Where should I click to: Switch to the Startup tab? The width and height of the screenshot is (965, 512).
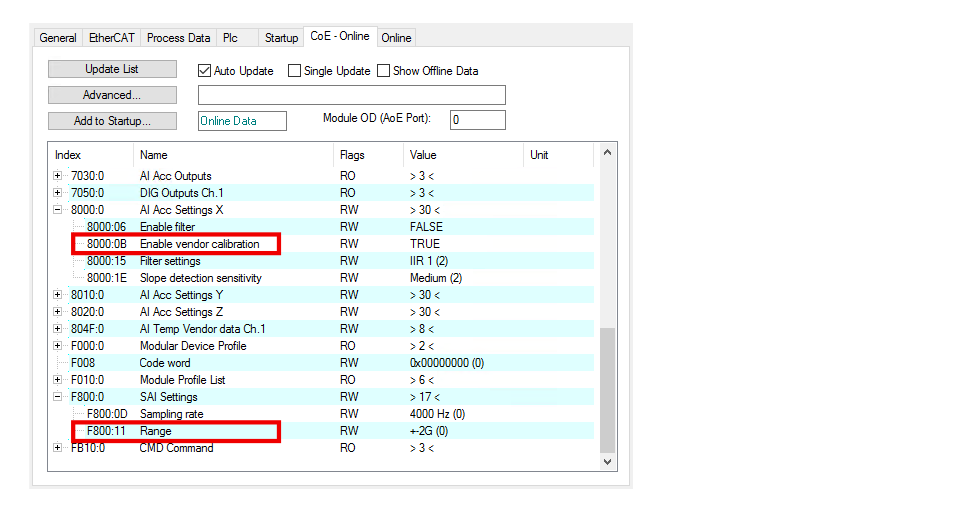coord(281,38)
